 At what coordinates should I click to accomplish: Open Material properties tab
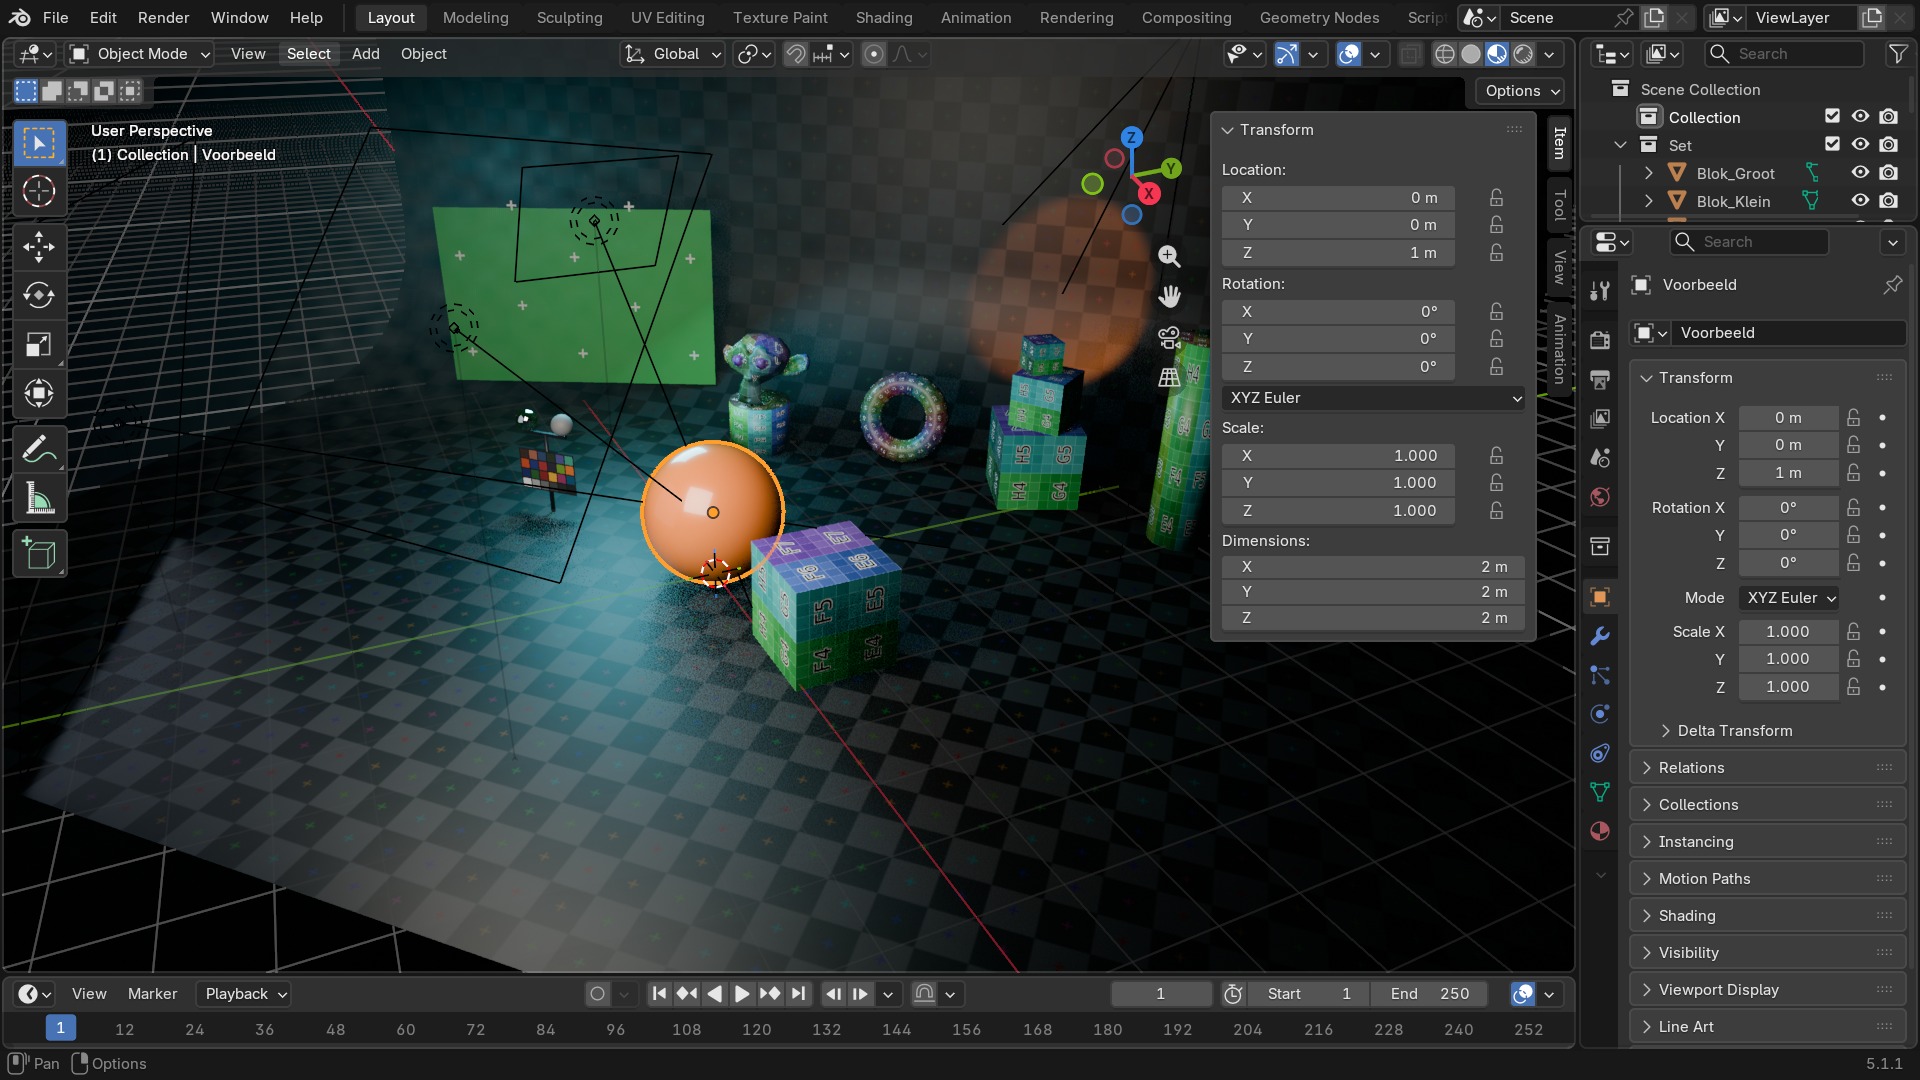click(1600, 831)
